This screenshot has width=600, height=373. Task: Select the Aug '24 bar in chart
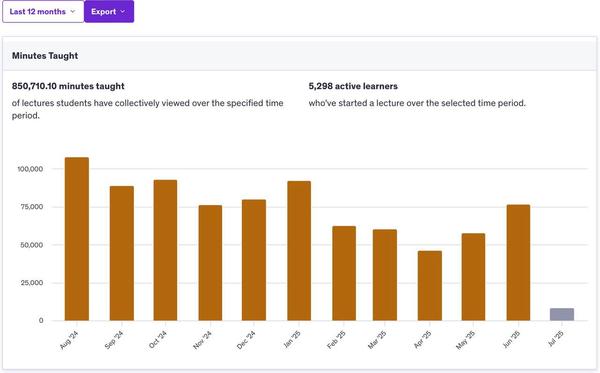[x=77, y=239]
